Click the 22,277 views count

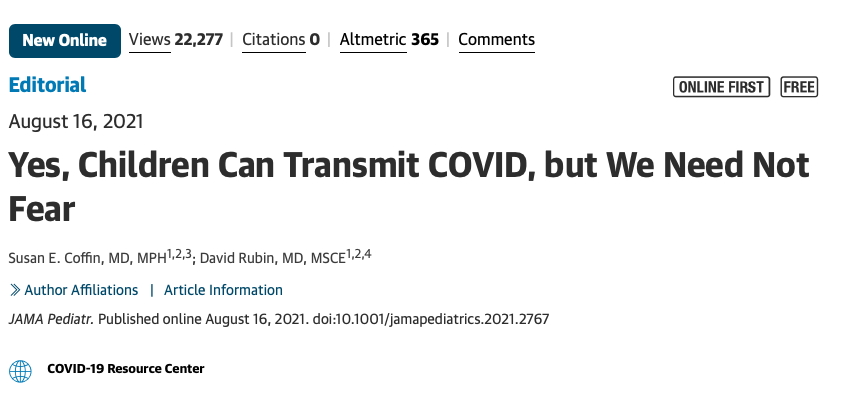coord(198,40)
